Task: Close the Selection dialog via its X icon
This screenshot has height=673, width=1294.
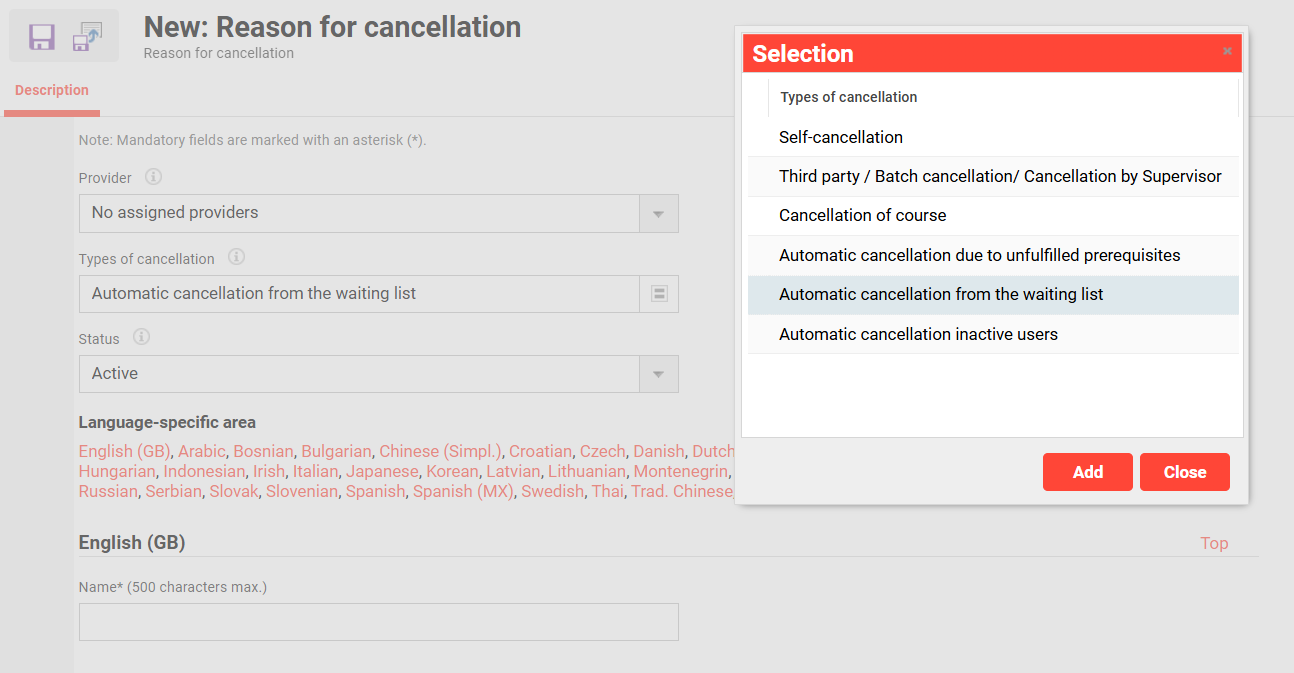Action: pyautogui.click(x=1227, y=51)
